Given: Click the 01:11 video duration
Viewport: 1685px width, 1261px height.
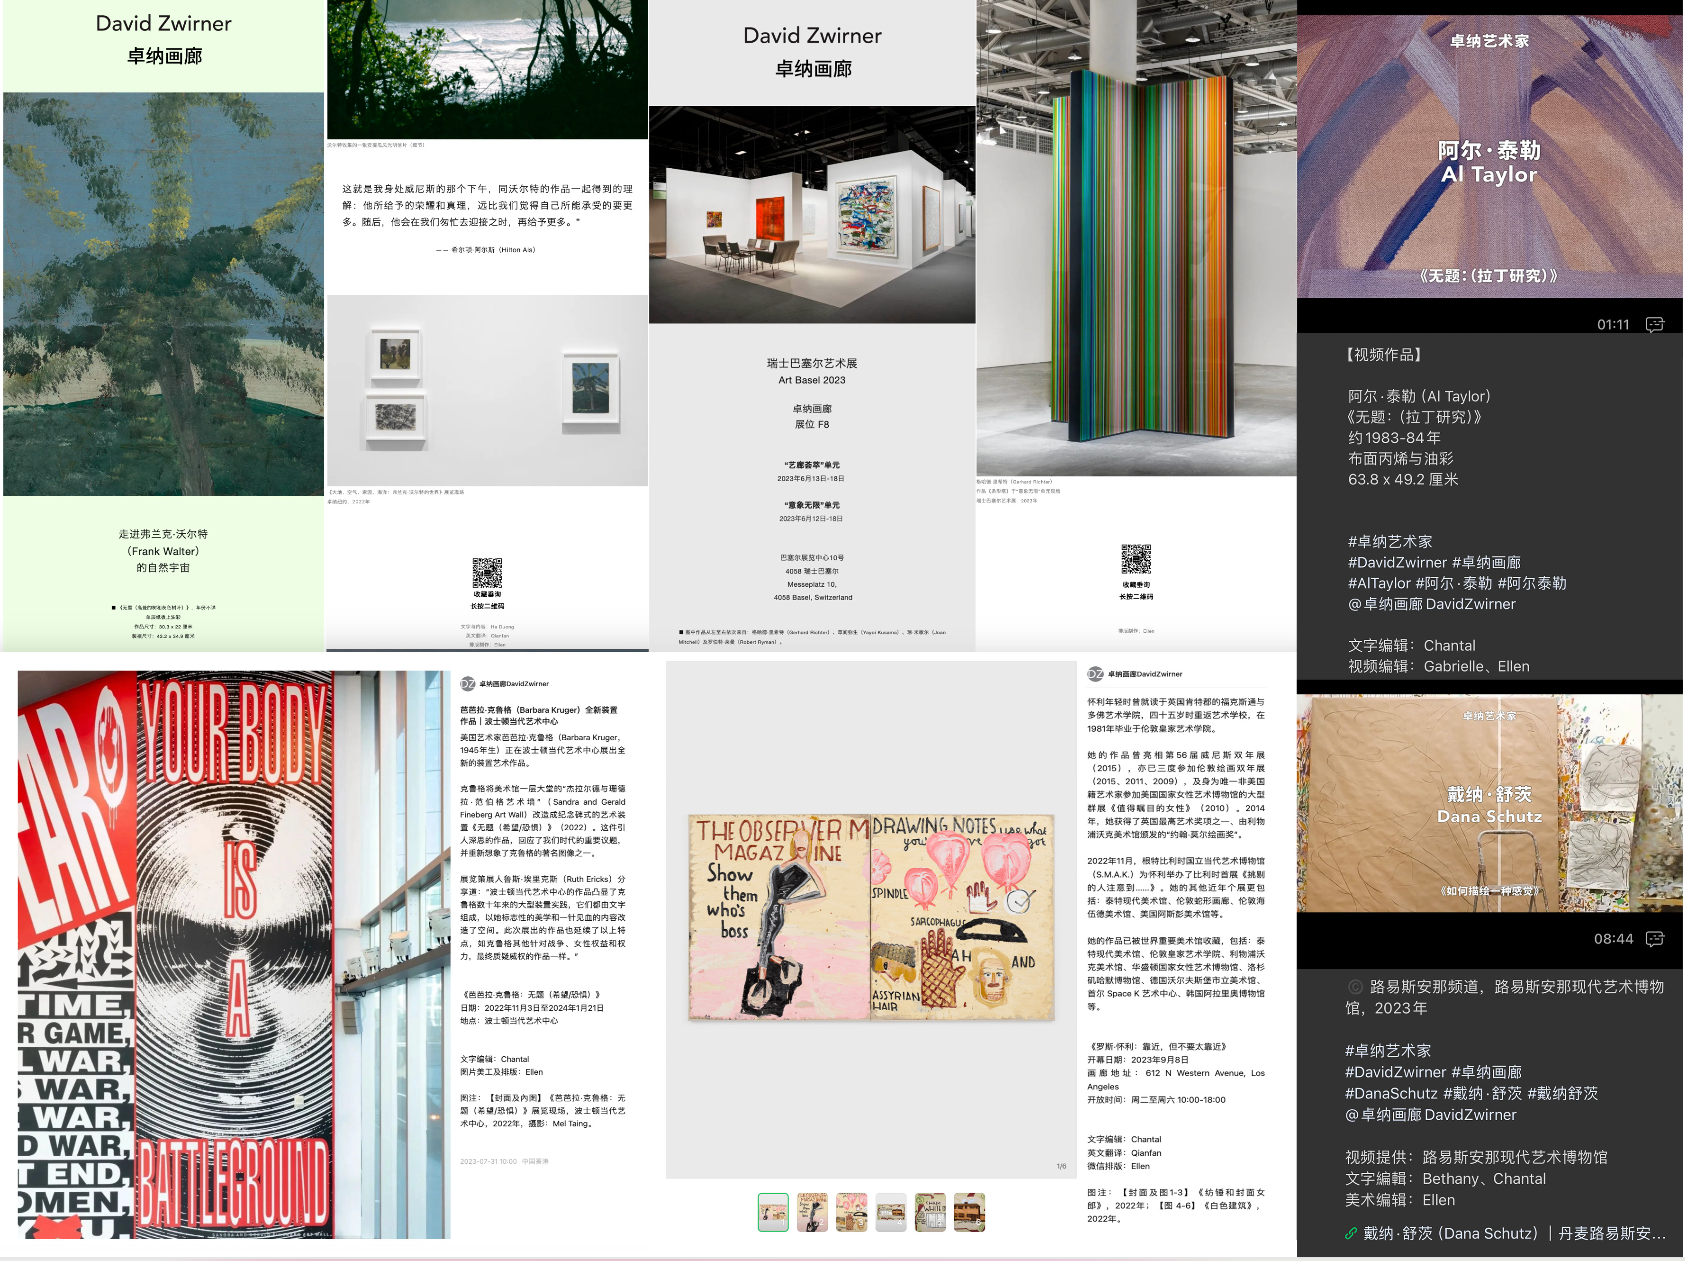Looking at the screenshot, I should click(1613, 324).
